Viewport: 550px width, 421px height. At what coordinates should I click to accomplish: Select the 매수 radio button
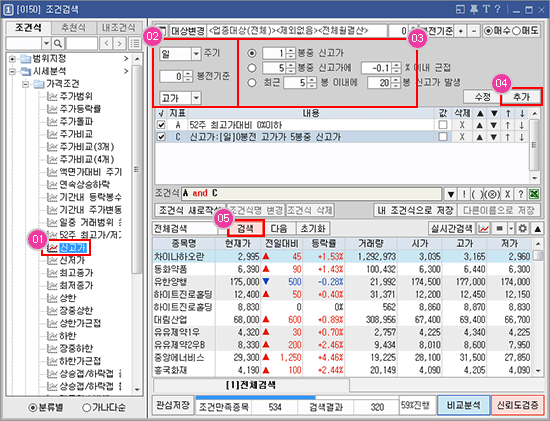click(x=488, y=31)
